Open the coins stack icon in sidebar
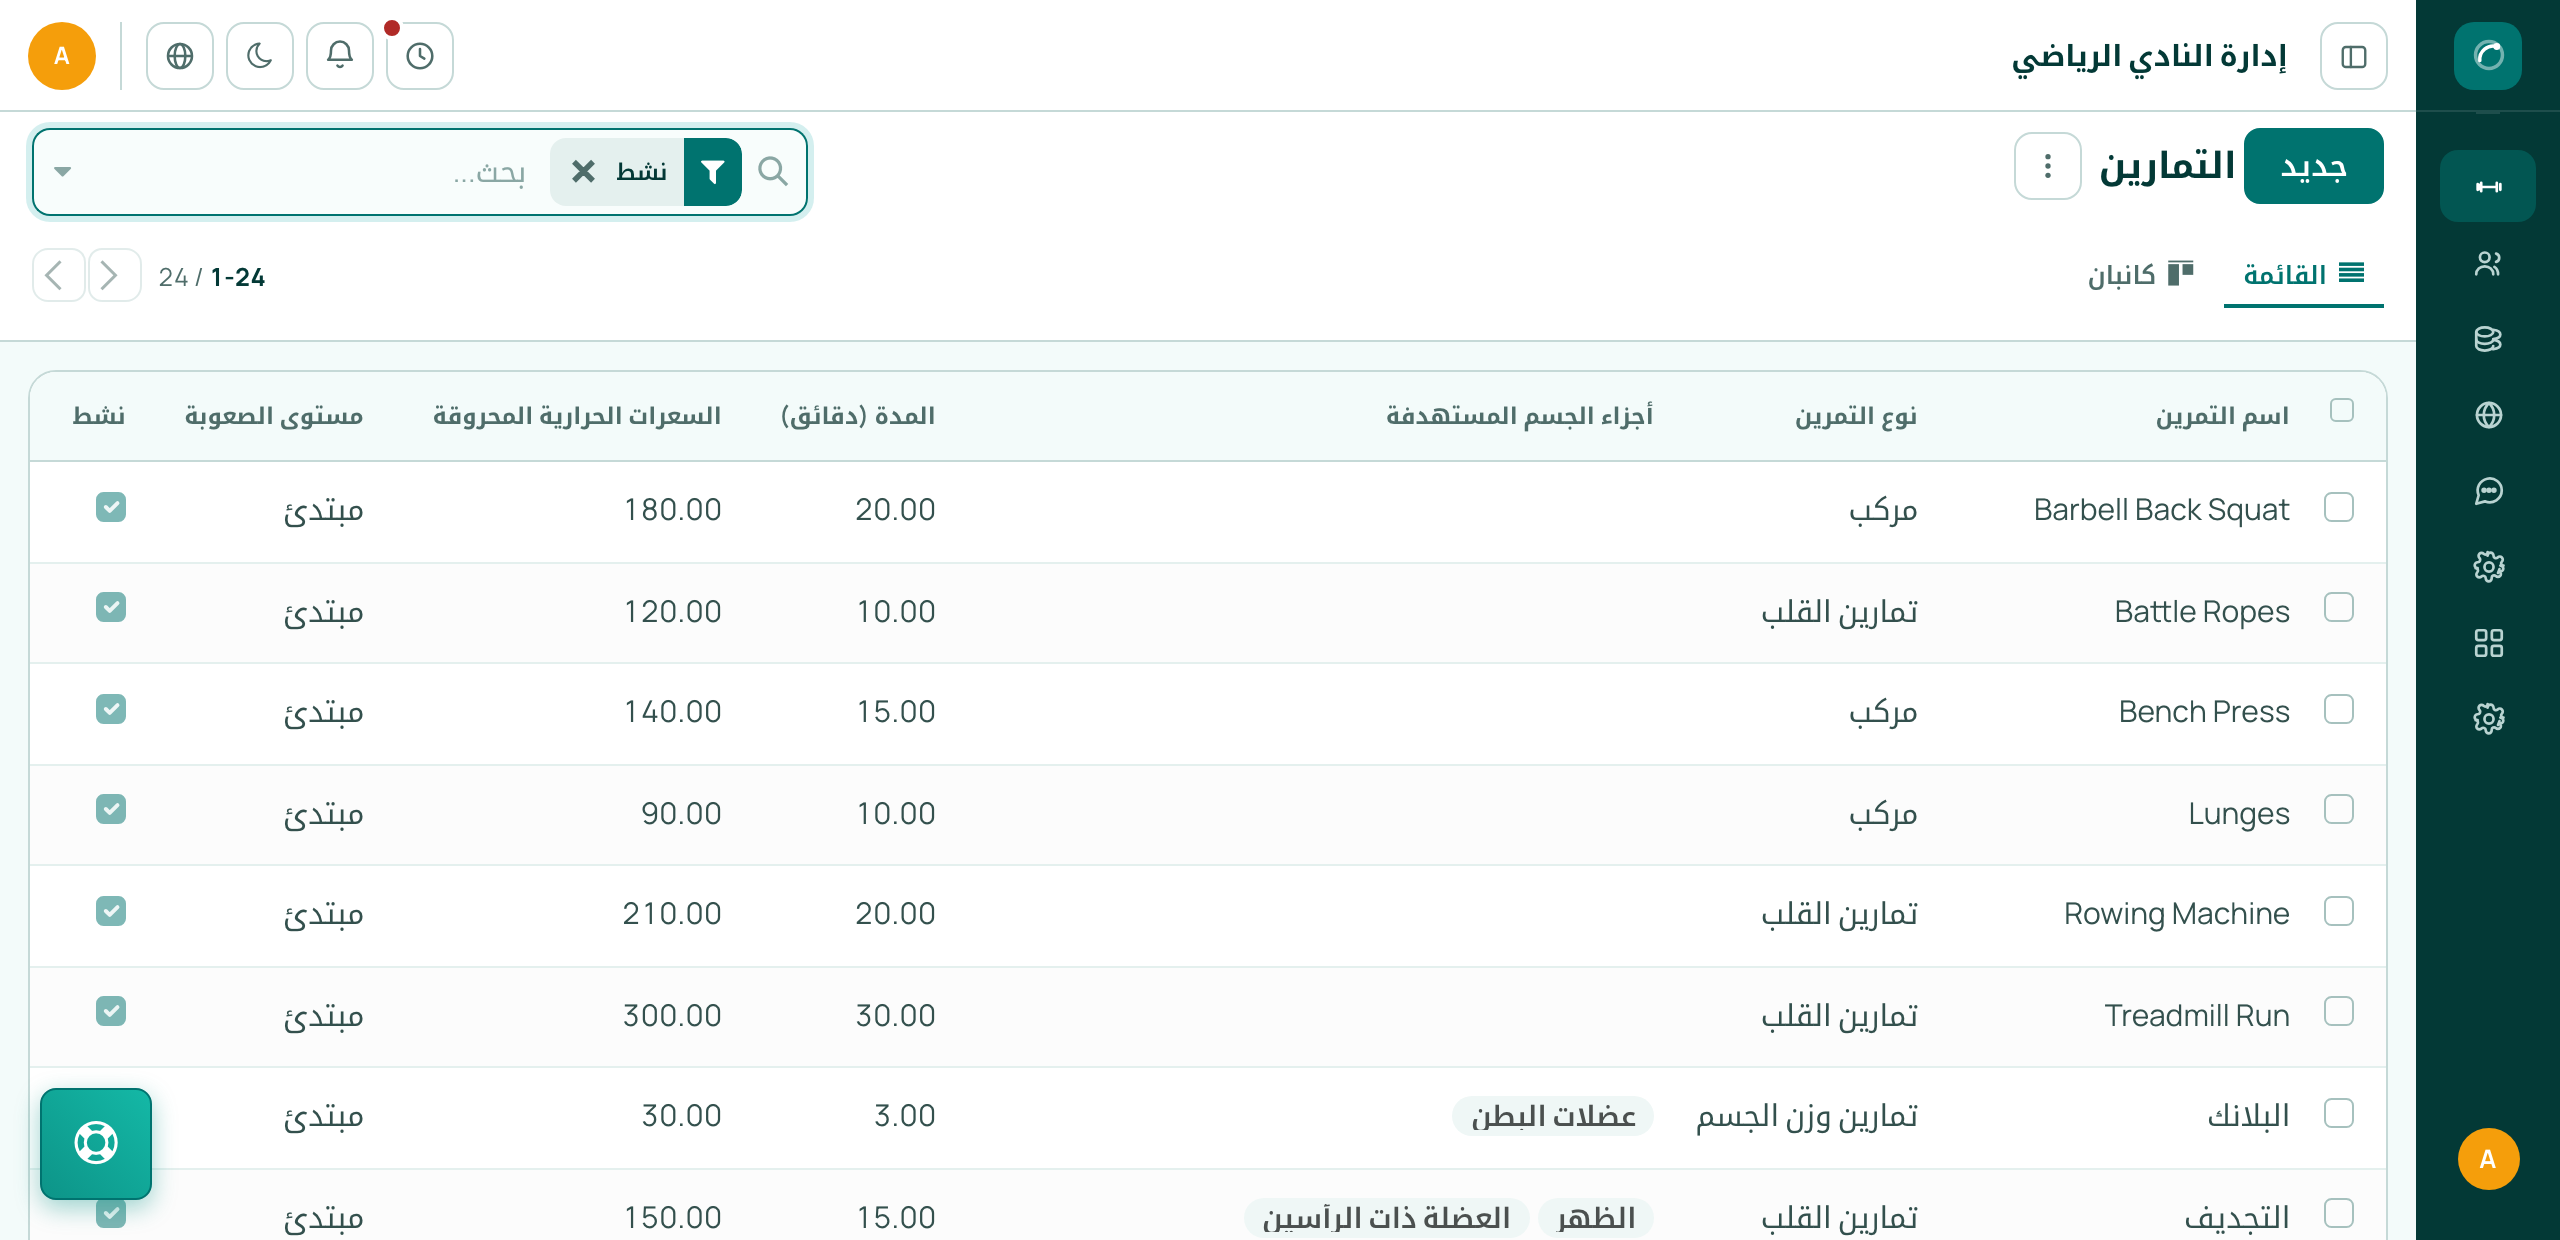This screenshot has width=2560, height=1240. coord(2488,339)
